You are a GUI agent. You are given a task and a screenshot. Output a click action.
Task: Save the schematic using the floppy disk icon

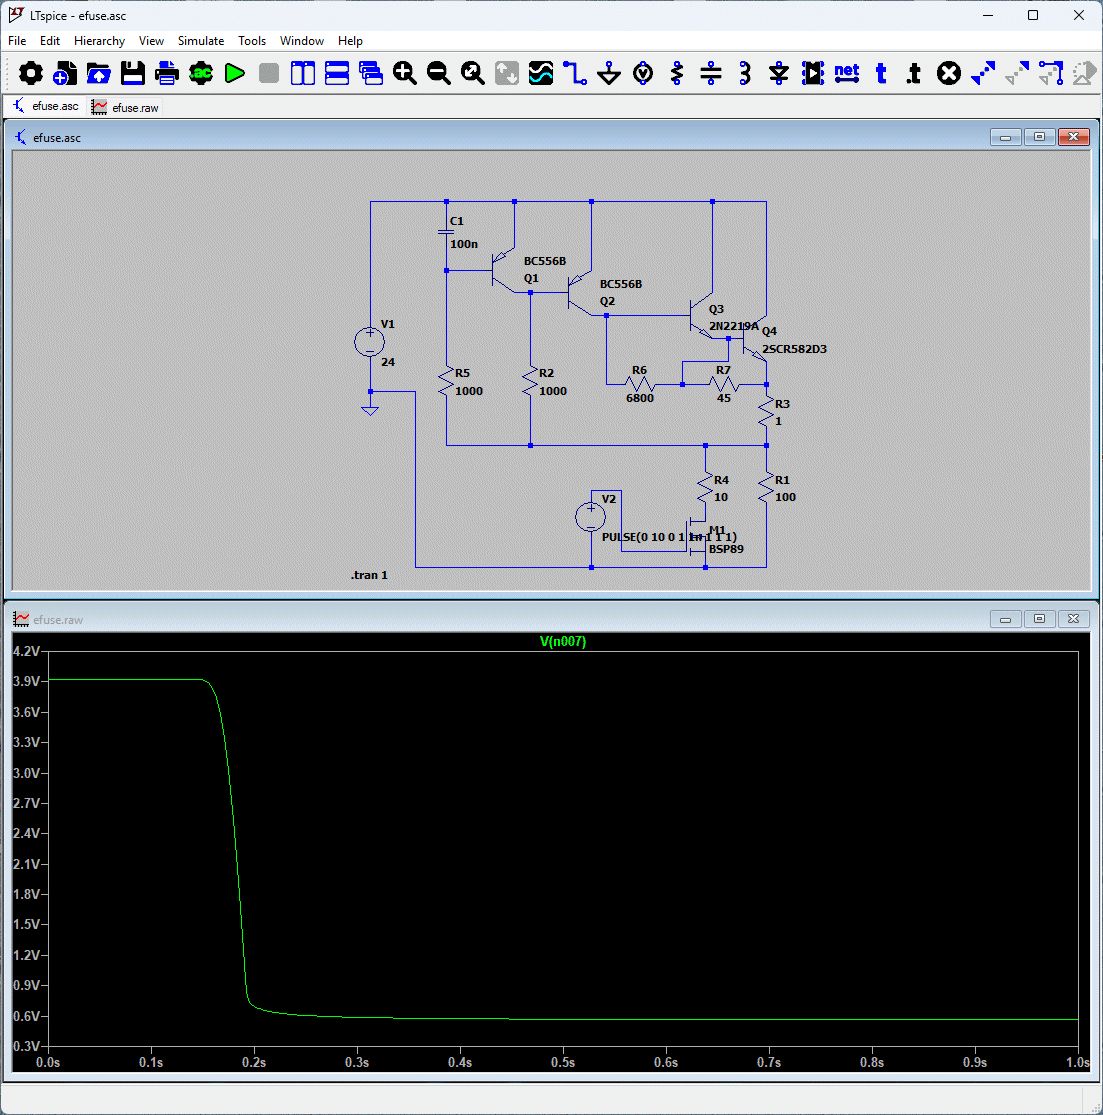pos(133,73)
